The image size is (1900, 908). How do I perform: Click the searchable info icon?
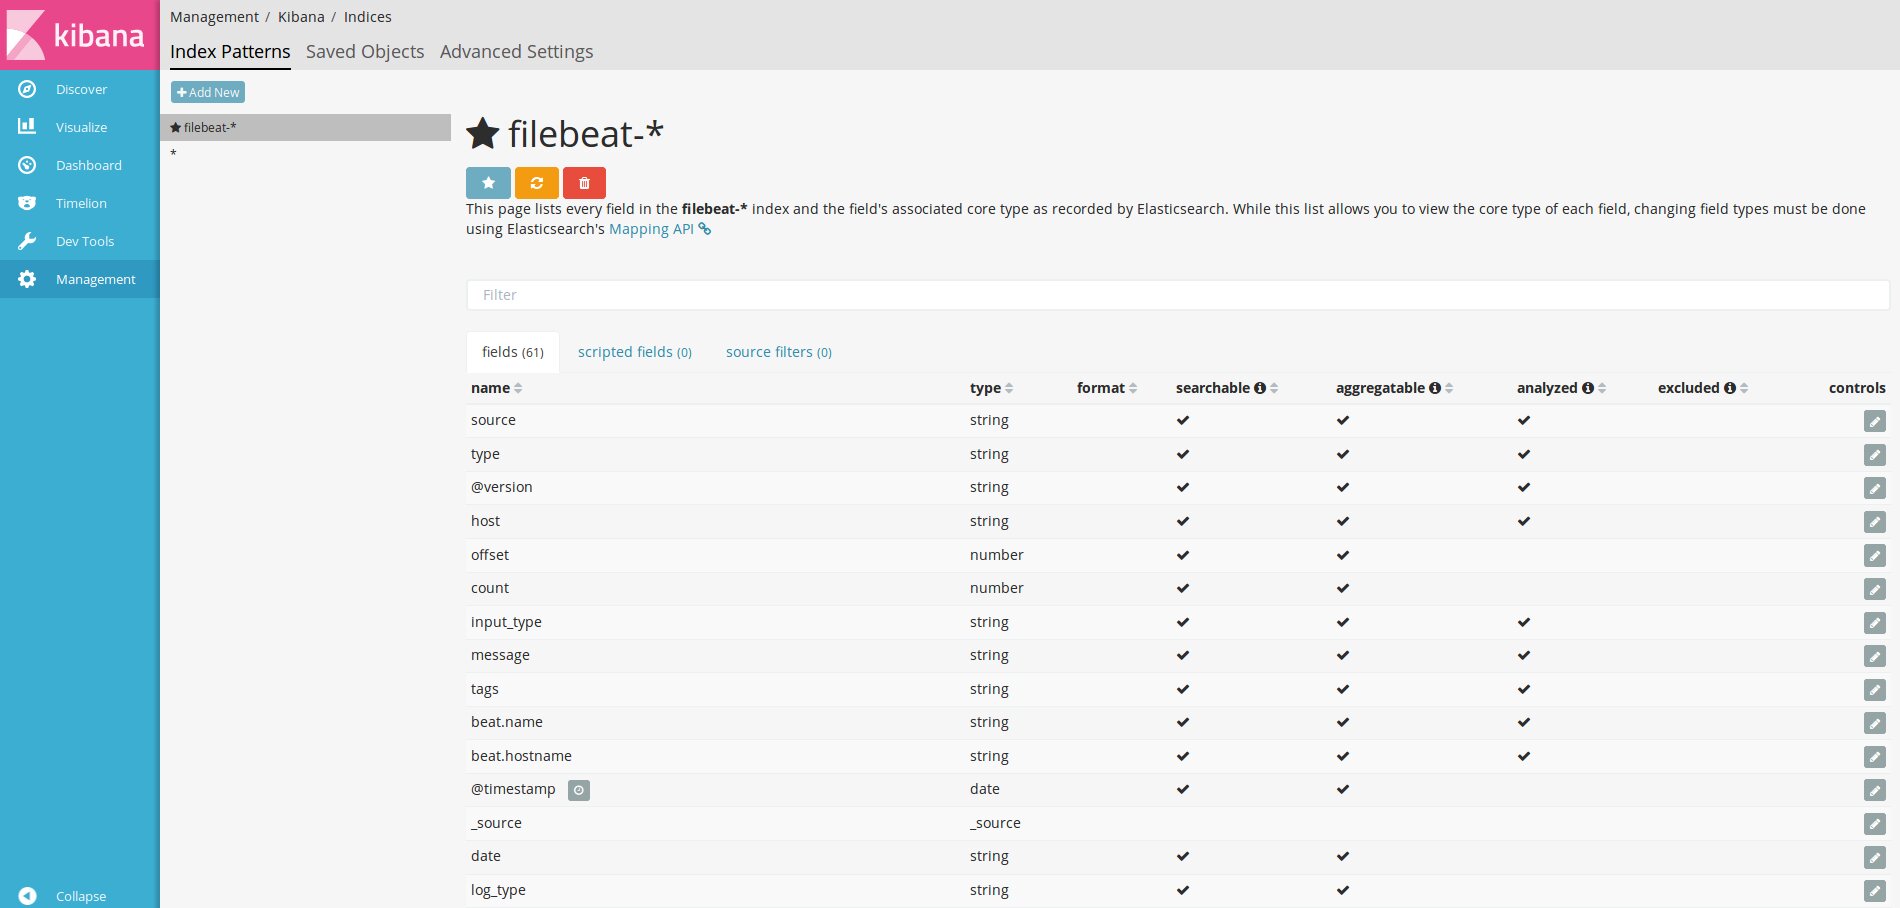[x=1260, y=388]
